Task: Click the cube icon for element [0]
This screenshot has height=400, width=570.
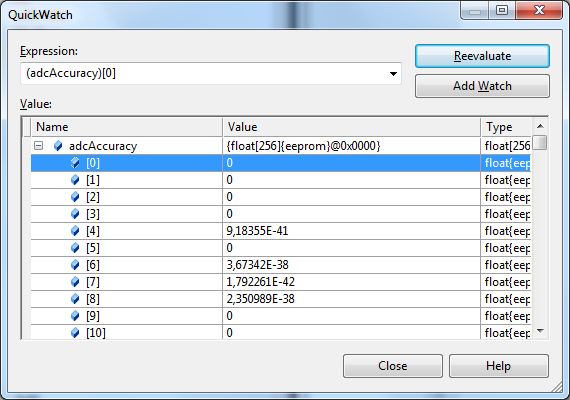Action: point(75,163)
